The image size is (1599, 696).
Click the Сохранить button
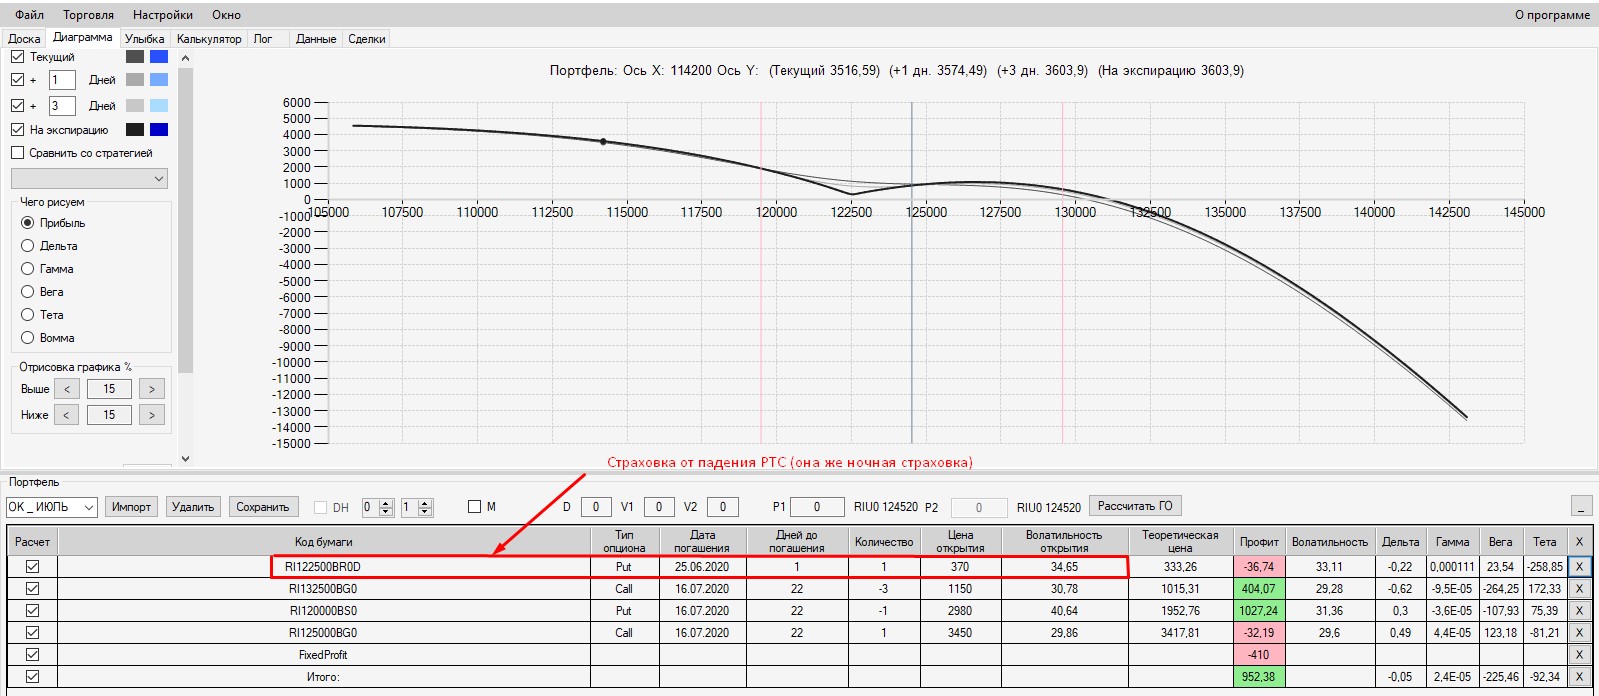point(263,508)
